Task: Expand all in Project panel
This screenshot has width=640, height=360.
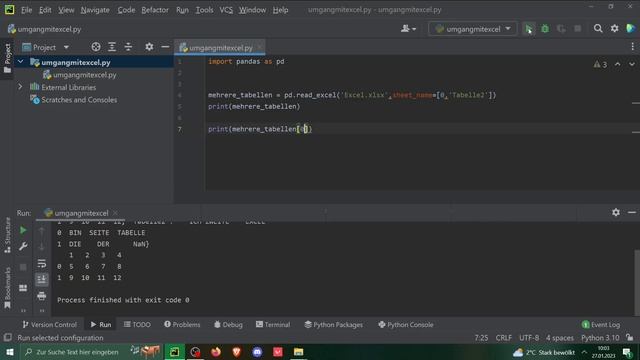Action: (112, 47)
